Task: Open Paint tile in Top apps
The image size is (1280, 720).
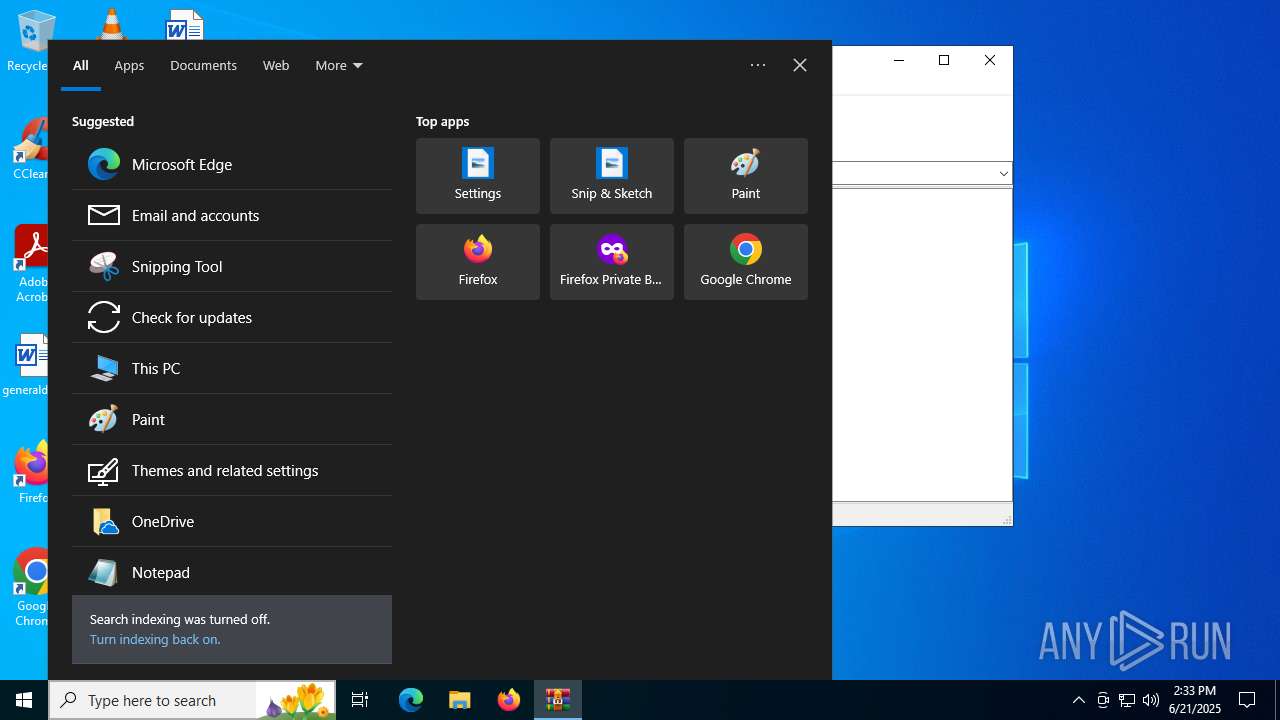Action: (x=746, y=176)
